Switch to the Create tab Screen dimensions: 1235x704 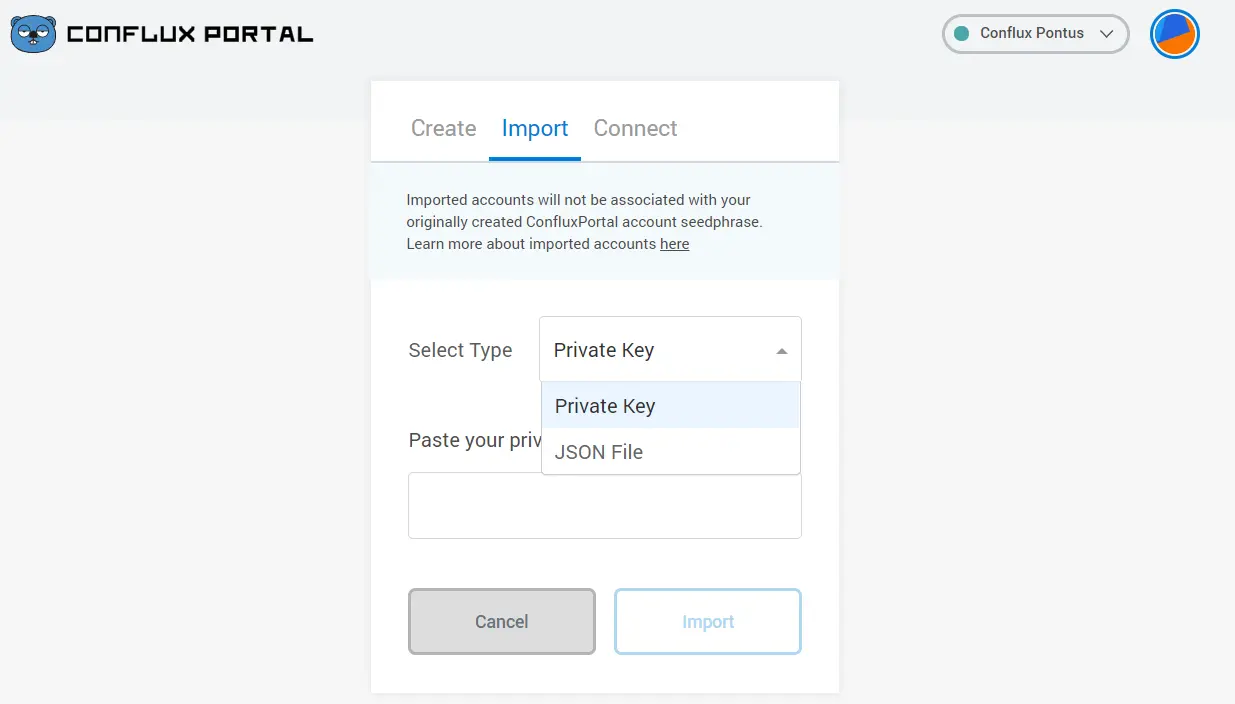443,128
